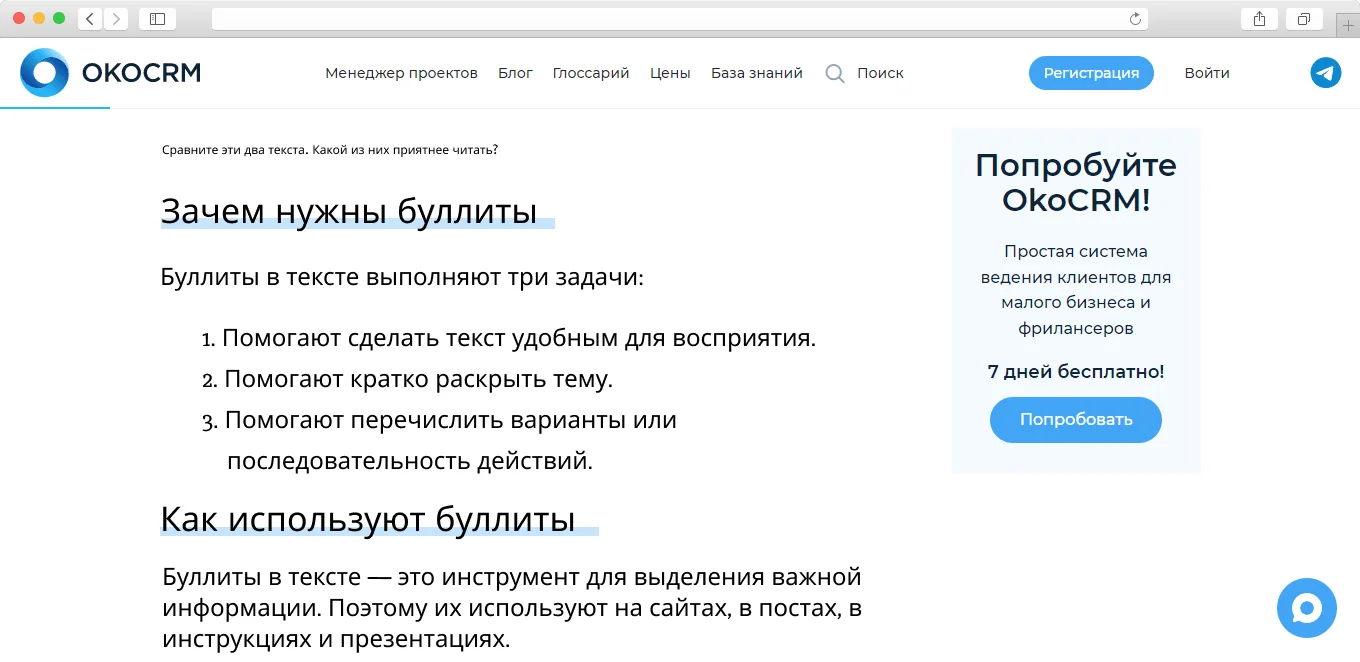Click the Регистрация button
Viewport: 1360px width, 662px height.
point(1091,73)
